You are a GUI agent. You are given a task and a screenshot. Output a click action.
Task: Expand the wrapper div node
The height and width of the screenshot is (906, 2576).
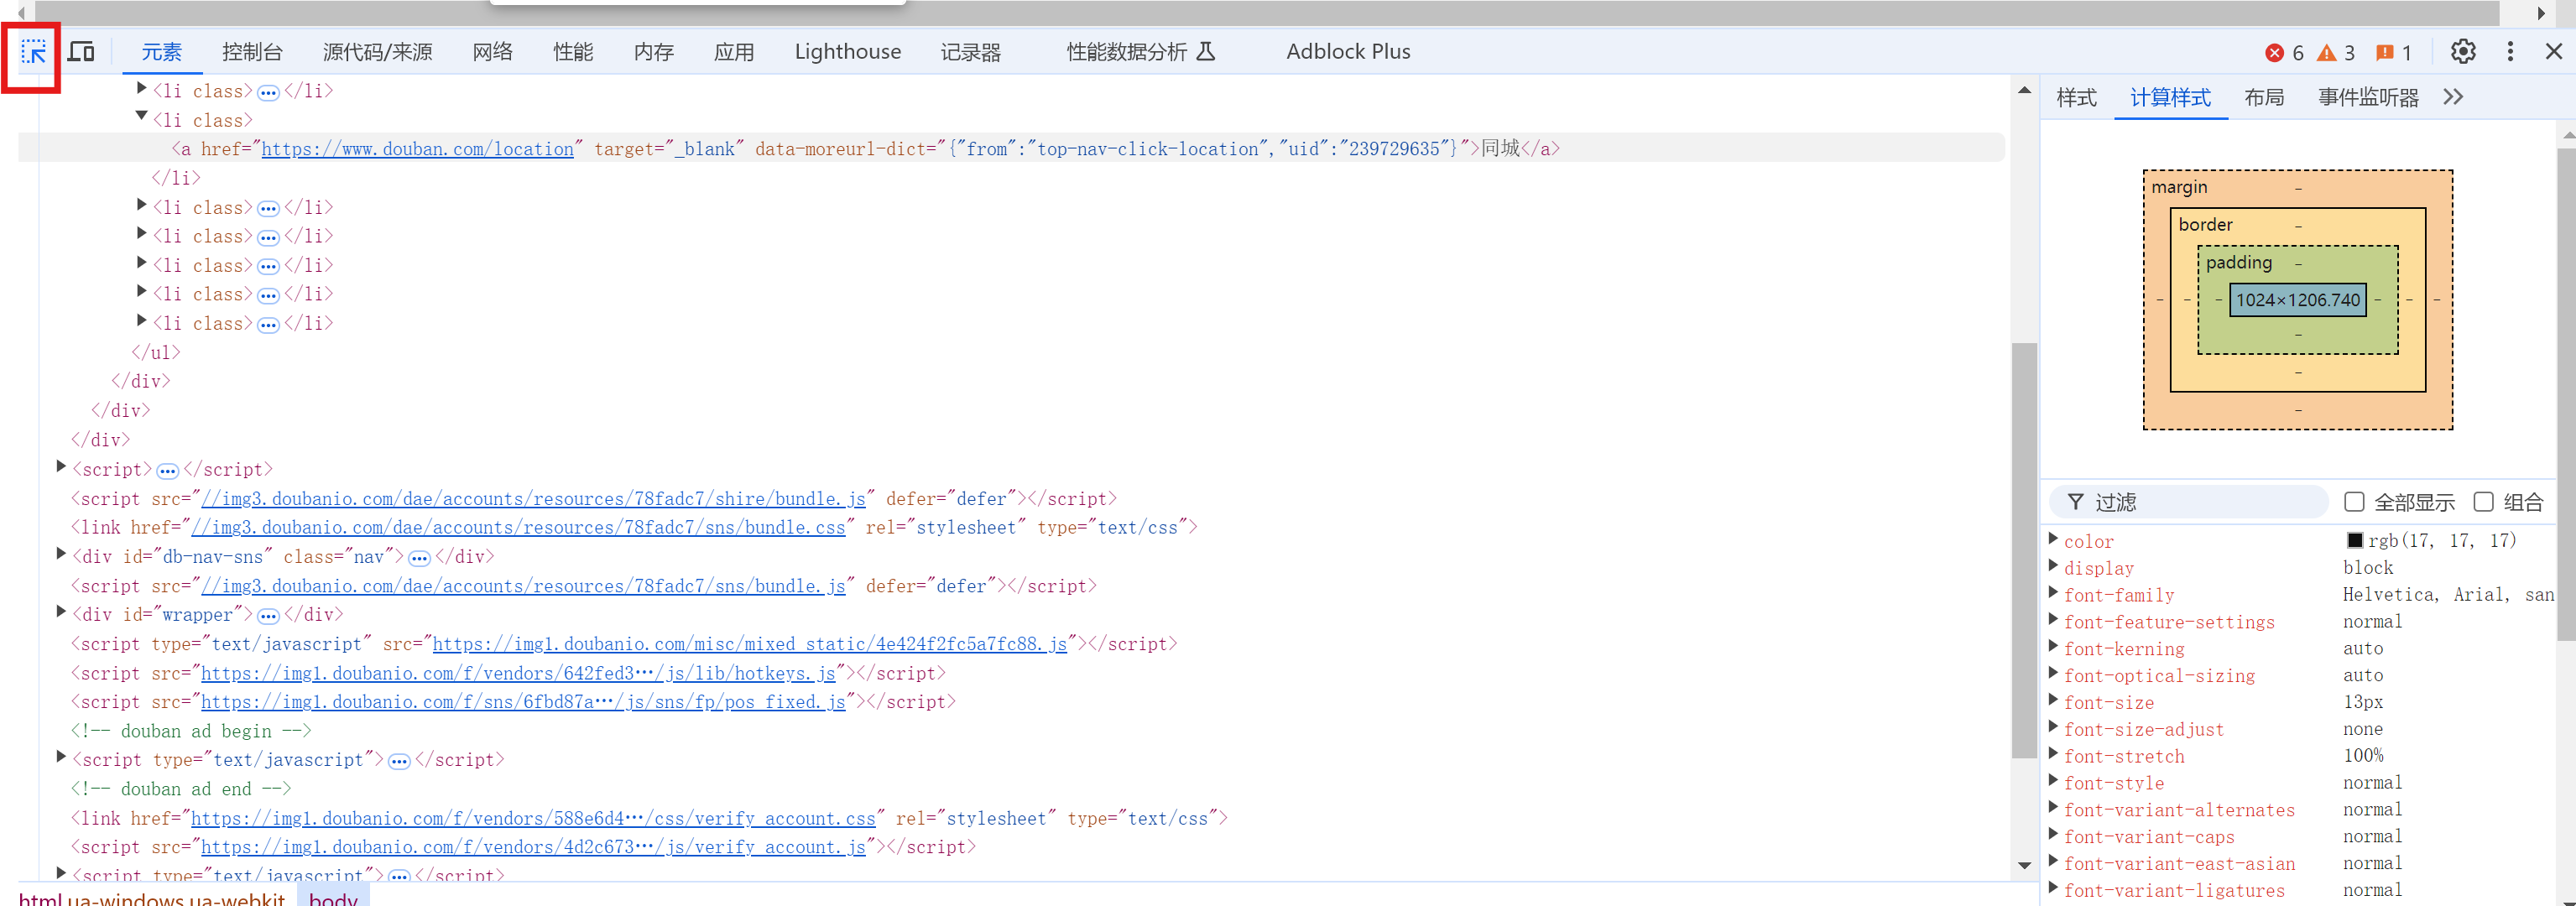61,612
